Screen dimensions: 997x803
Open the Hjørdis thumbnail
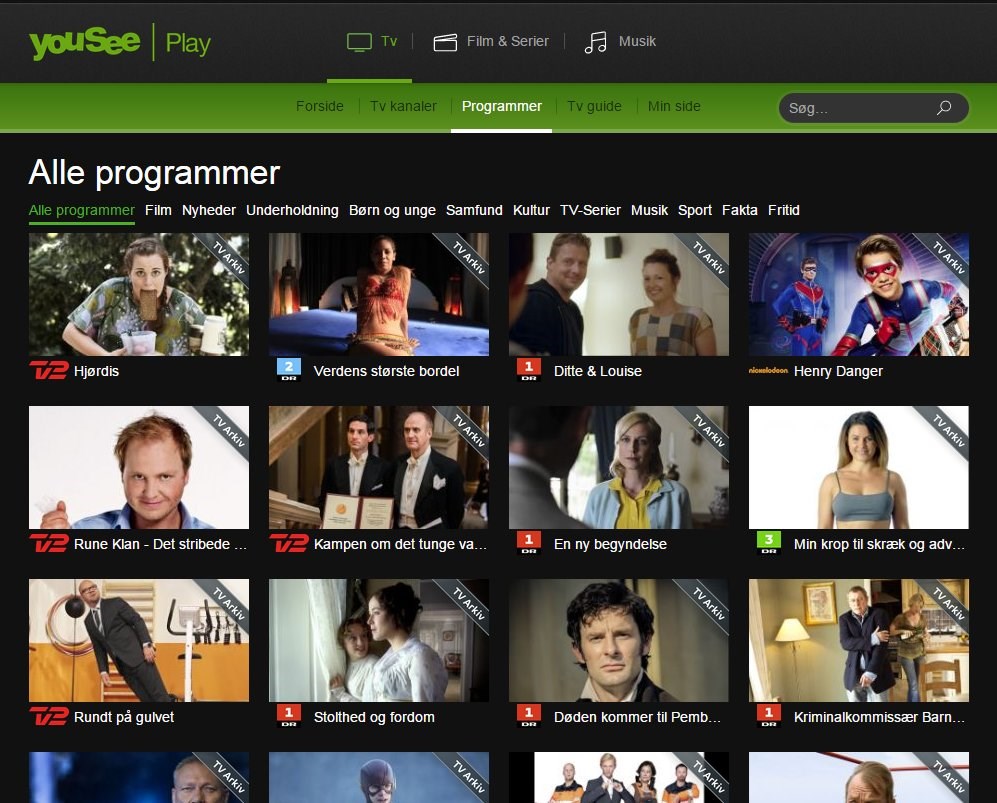139,294
